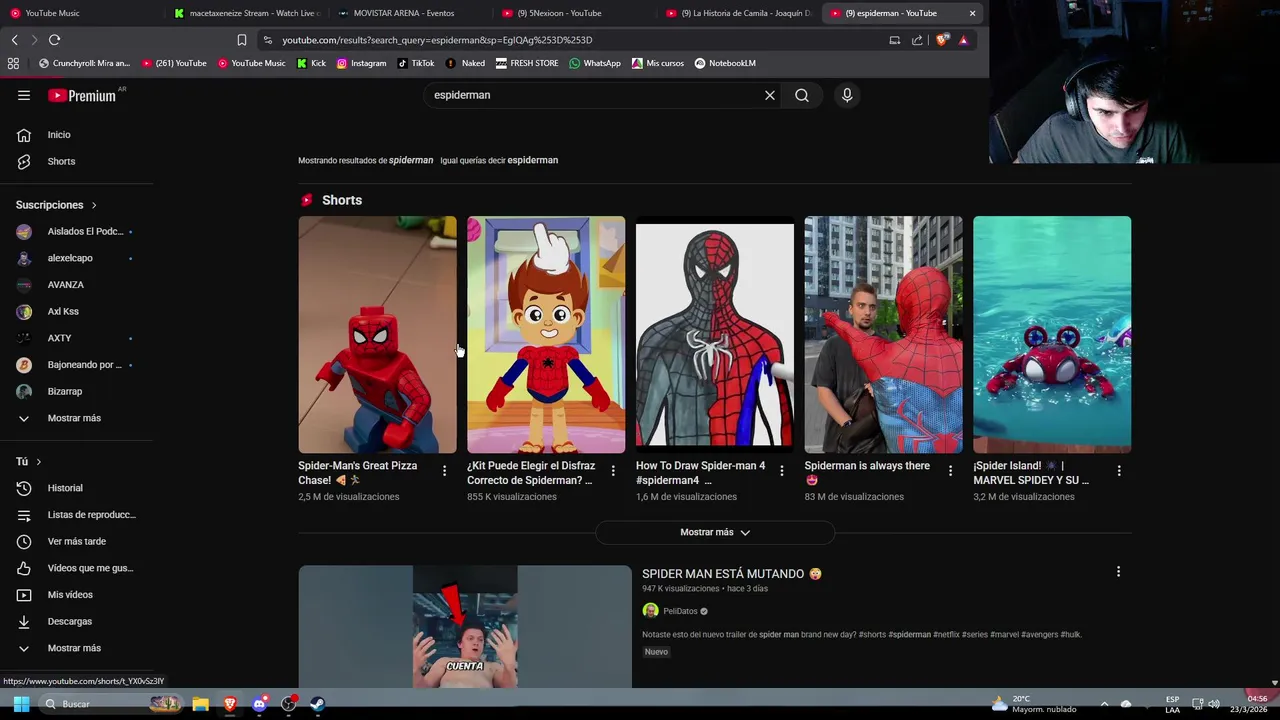Open options for Spider-Man's Great Pizza Chase short
The width and height of the screenshot is (1280, 720).
pos(445,470)
